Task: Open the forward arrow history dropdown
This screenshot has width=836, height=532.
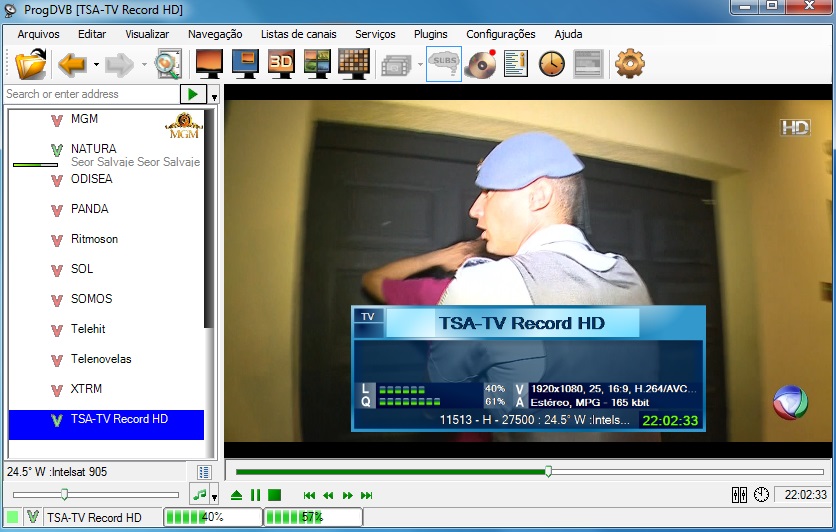Action: point(144,65)
